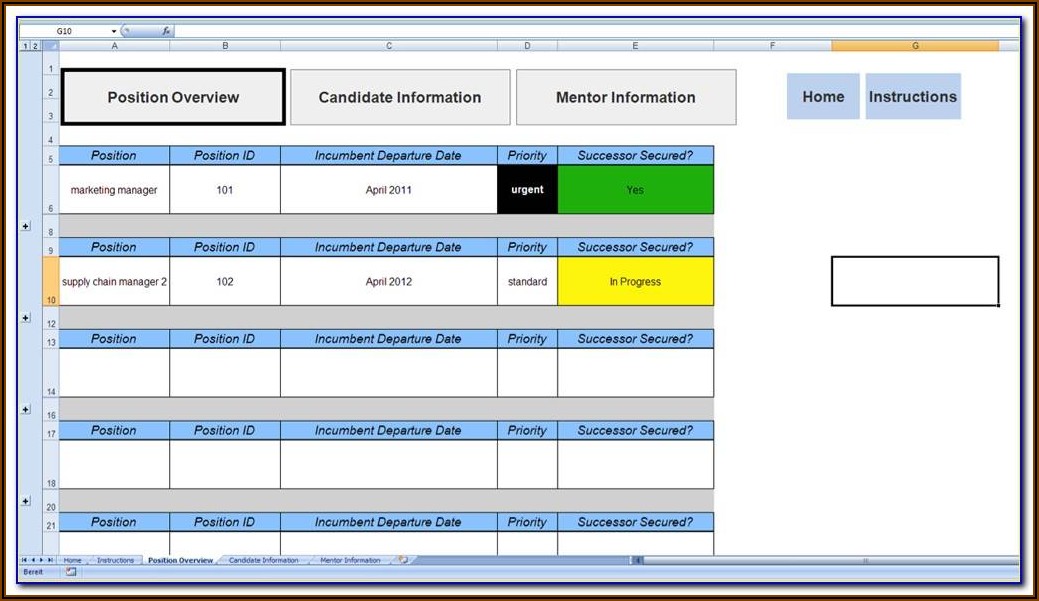This screenshot has height=601, width=1039.
Task: Expand the group below supply chain manager row
Action: coord(26,318)
